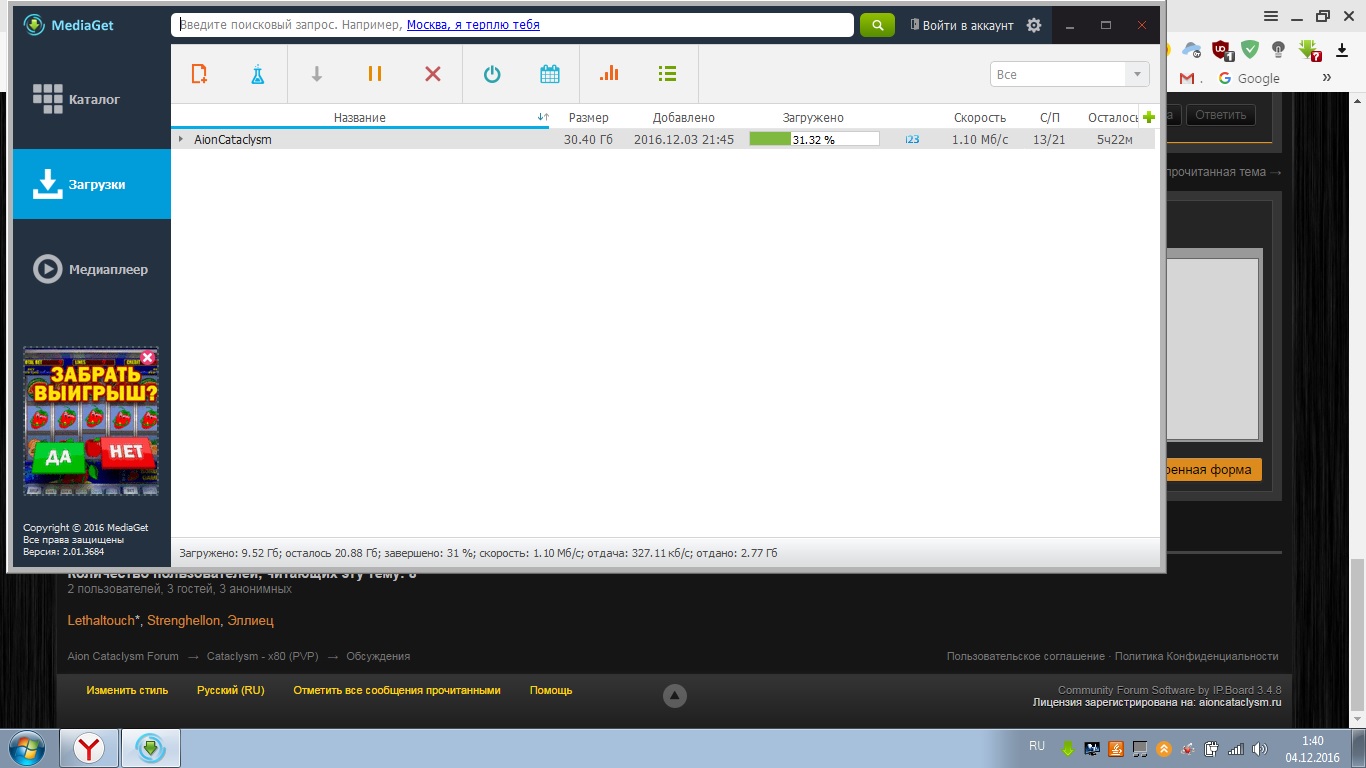Click the Adguard green shield extension icon
This screenshot has width=1366, height=768.
click(1250, 49)
